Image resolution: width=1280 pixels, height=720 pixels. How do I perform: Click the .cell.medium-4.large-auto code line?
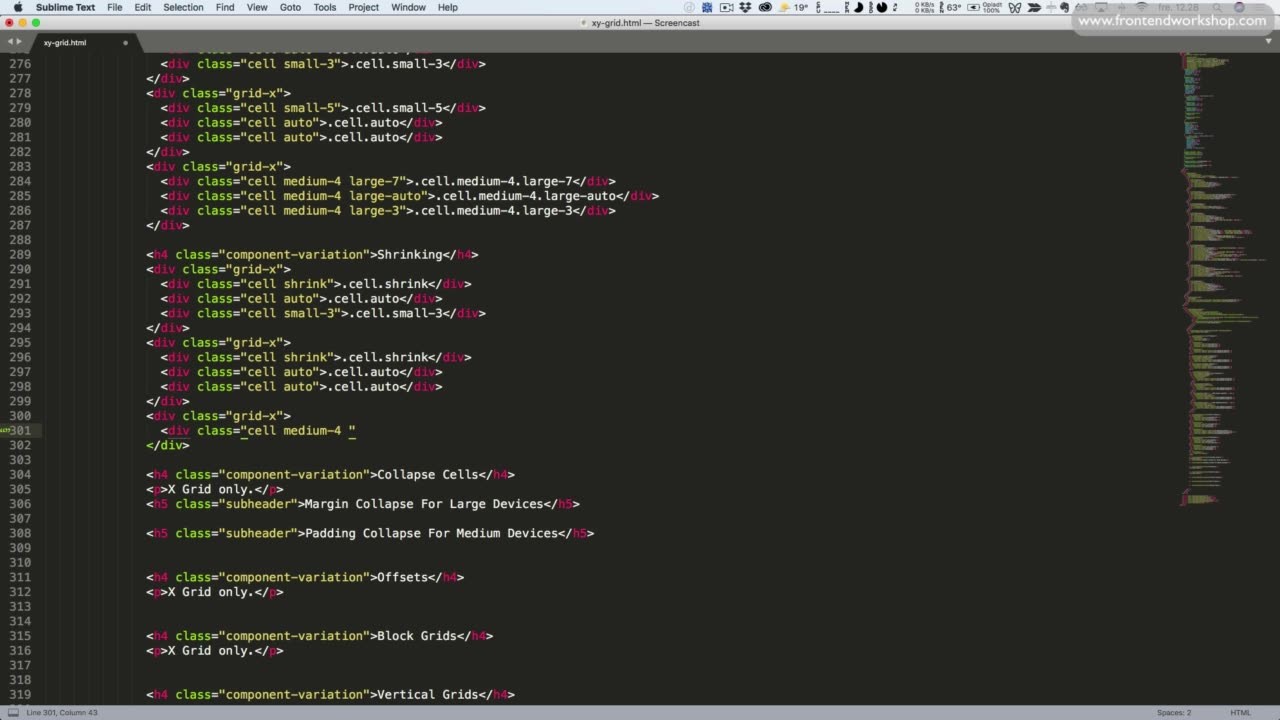coord(410,196)
